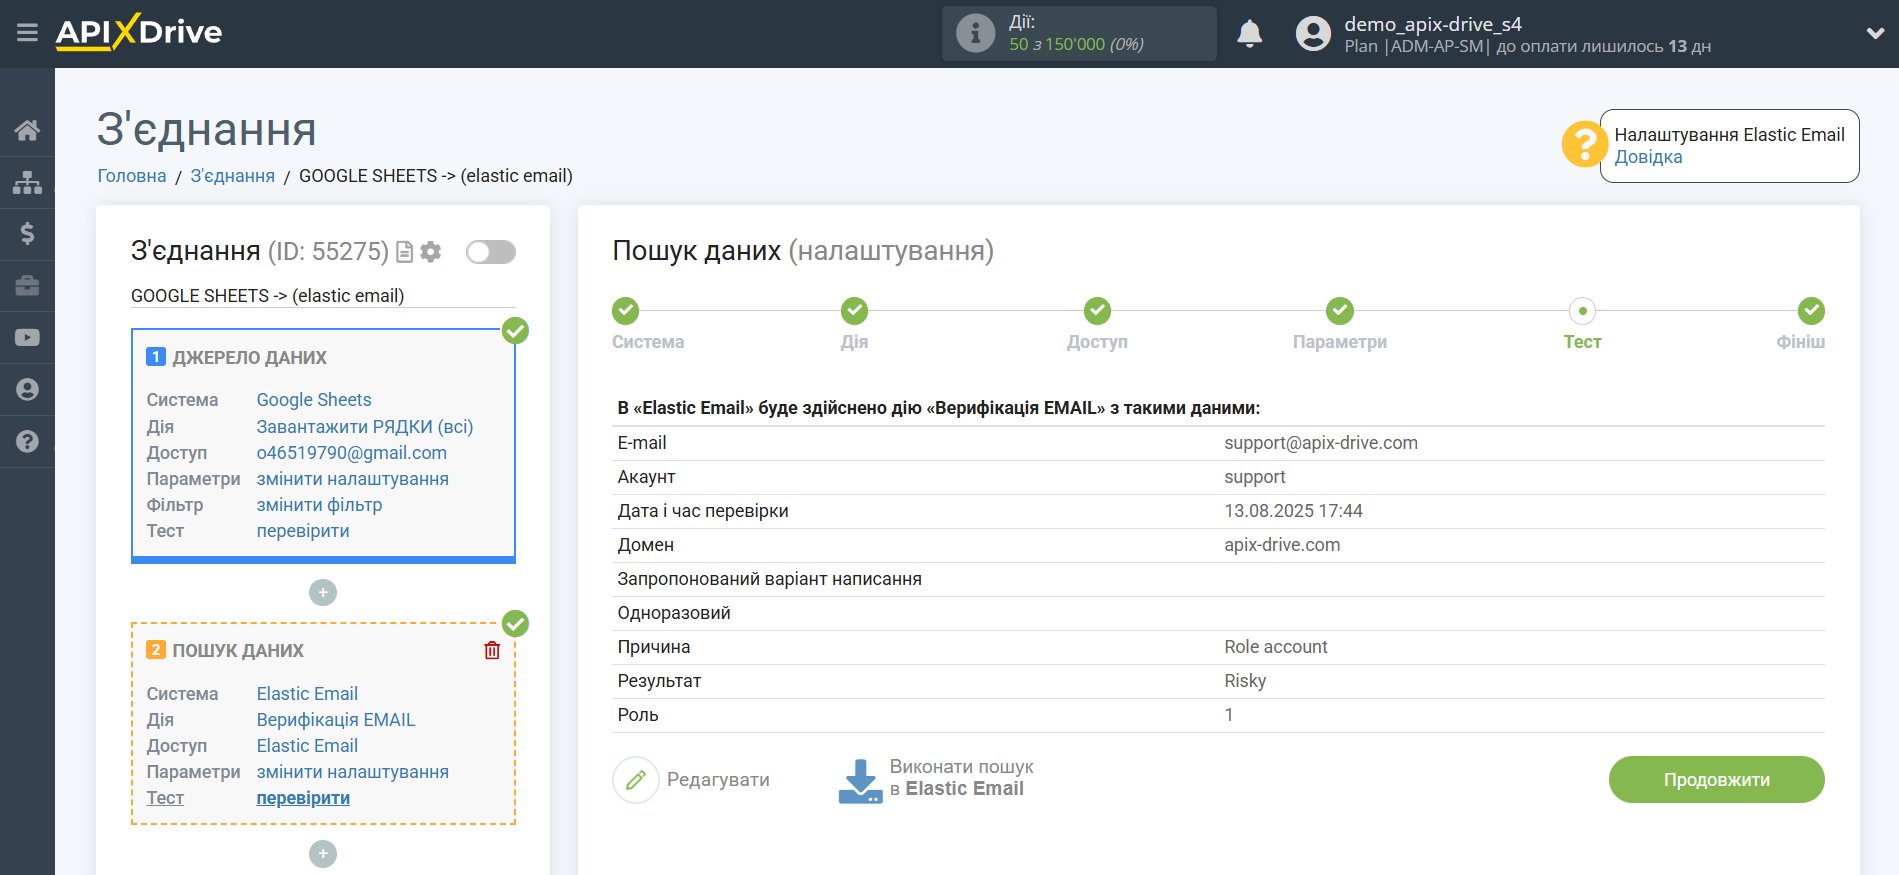Open the question mark help icon in sidebar
This screenshot has height=875, width=1899.
[x=27, y=441]
